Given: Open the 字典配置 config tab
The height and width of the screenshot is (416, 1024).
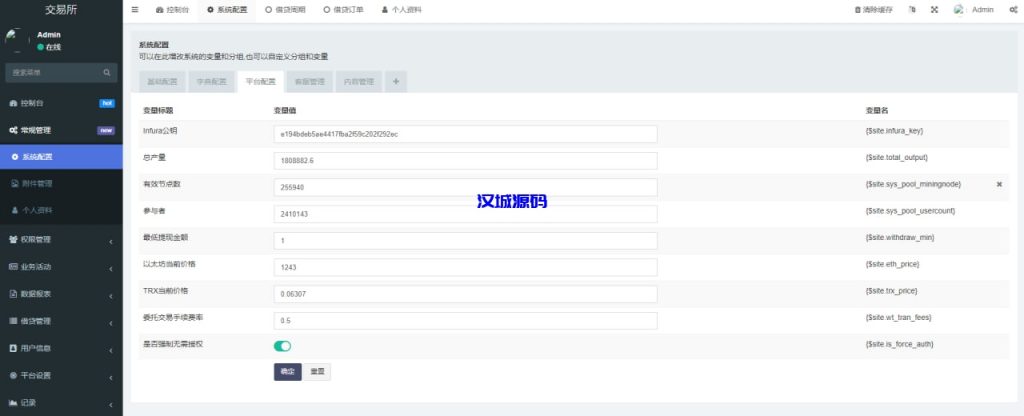Looking at the screenshot, I should coord(212,82).
